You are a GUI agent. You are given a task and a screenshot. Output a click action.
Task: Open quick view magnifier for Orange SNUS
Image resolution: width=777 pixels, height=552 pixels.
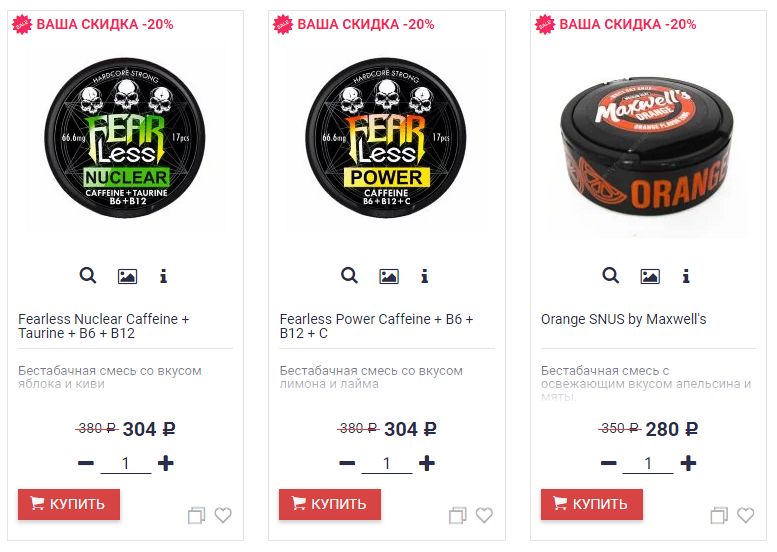(x=610, y=275)
